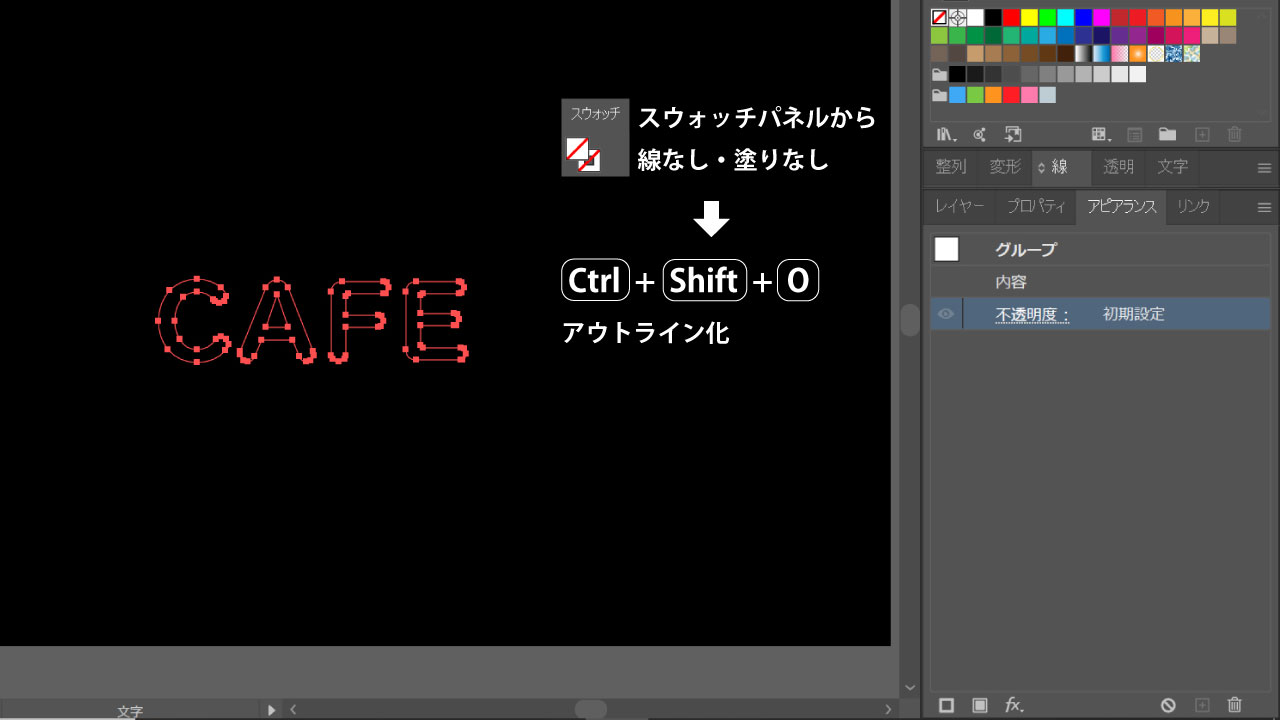Create a New Color Group folder icon
1280x720 pixels.
coord(1167,134)
